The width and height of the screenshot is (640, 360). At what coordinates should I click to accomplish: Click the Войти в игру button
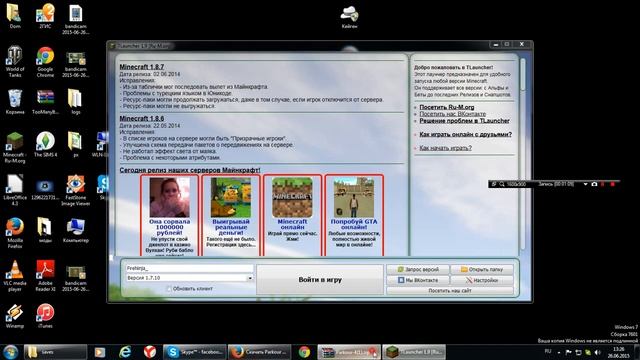[320, 280]
